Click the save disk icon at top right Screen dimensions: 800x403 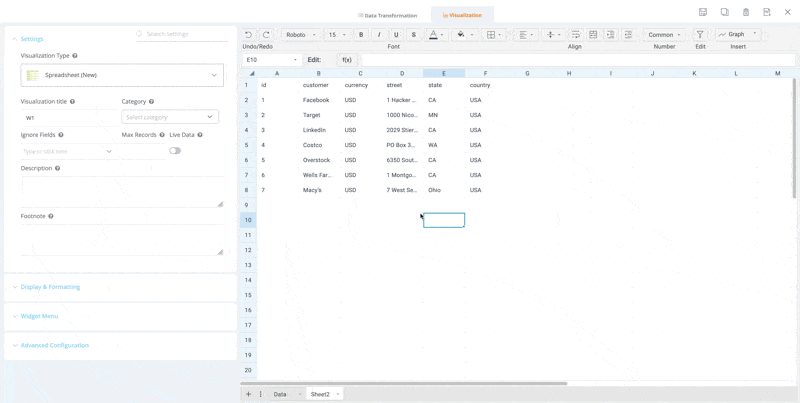pos(703,13)
